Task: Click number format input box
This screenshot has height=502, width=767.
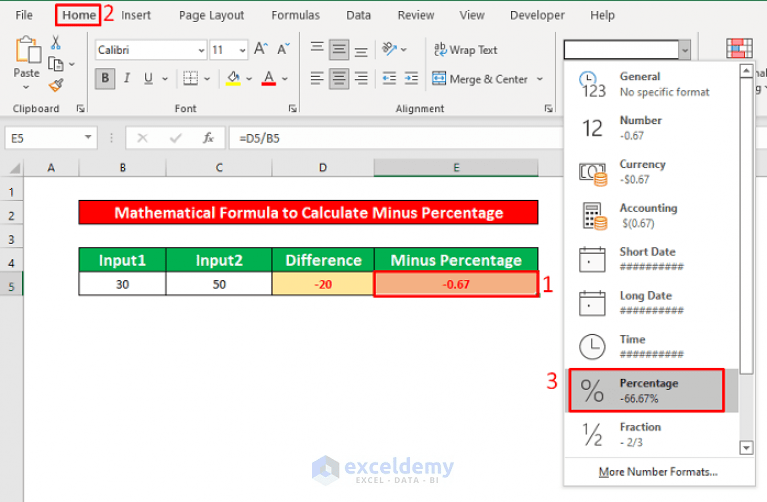Action: click(621, 50)
